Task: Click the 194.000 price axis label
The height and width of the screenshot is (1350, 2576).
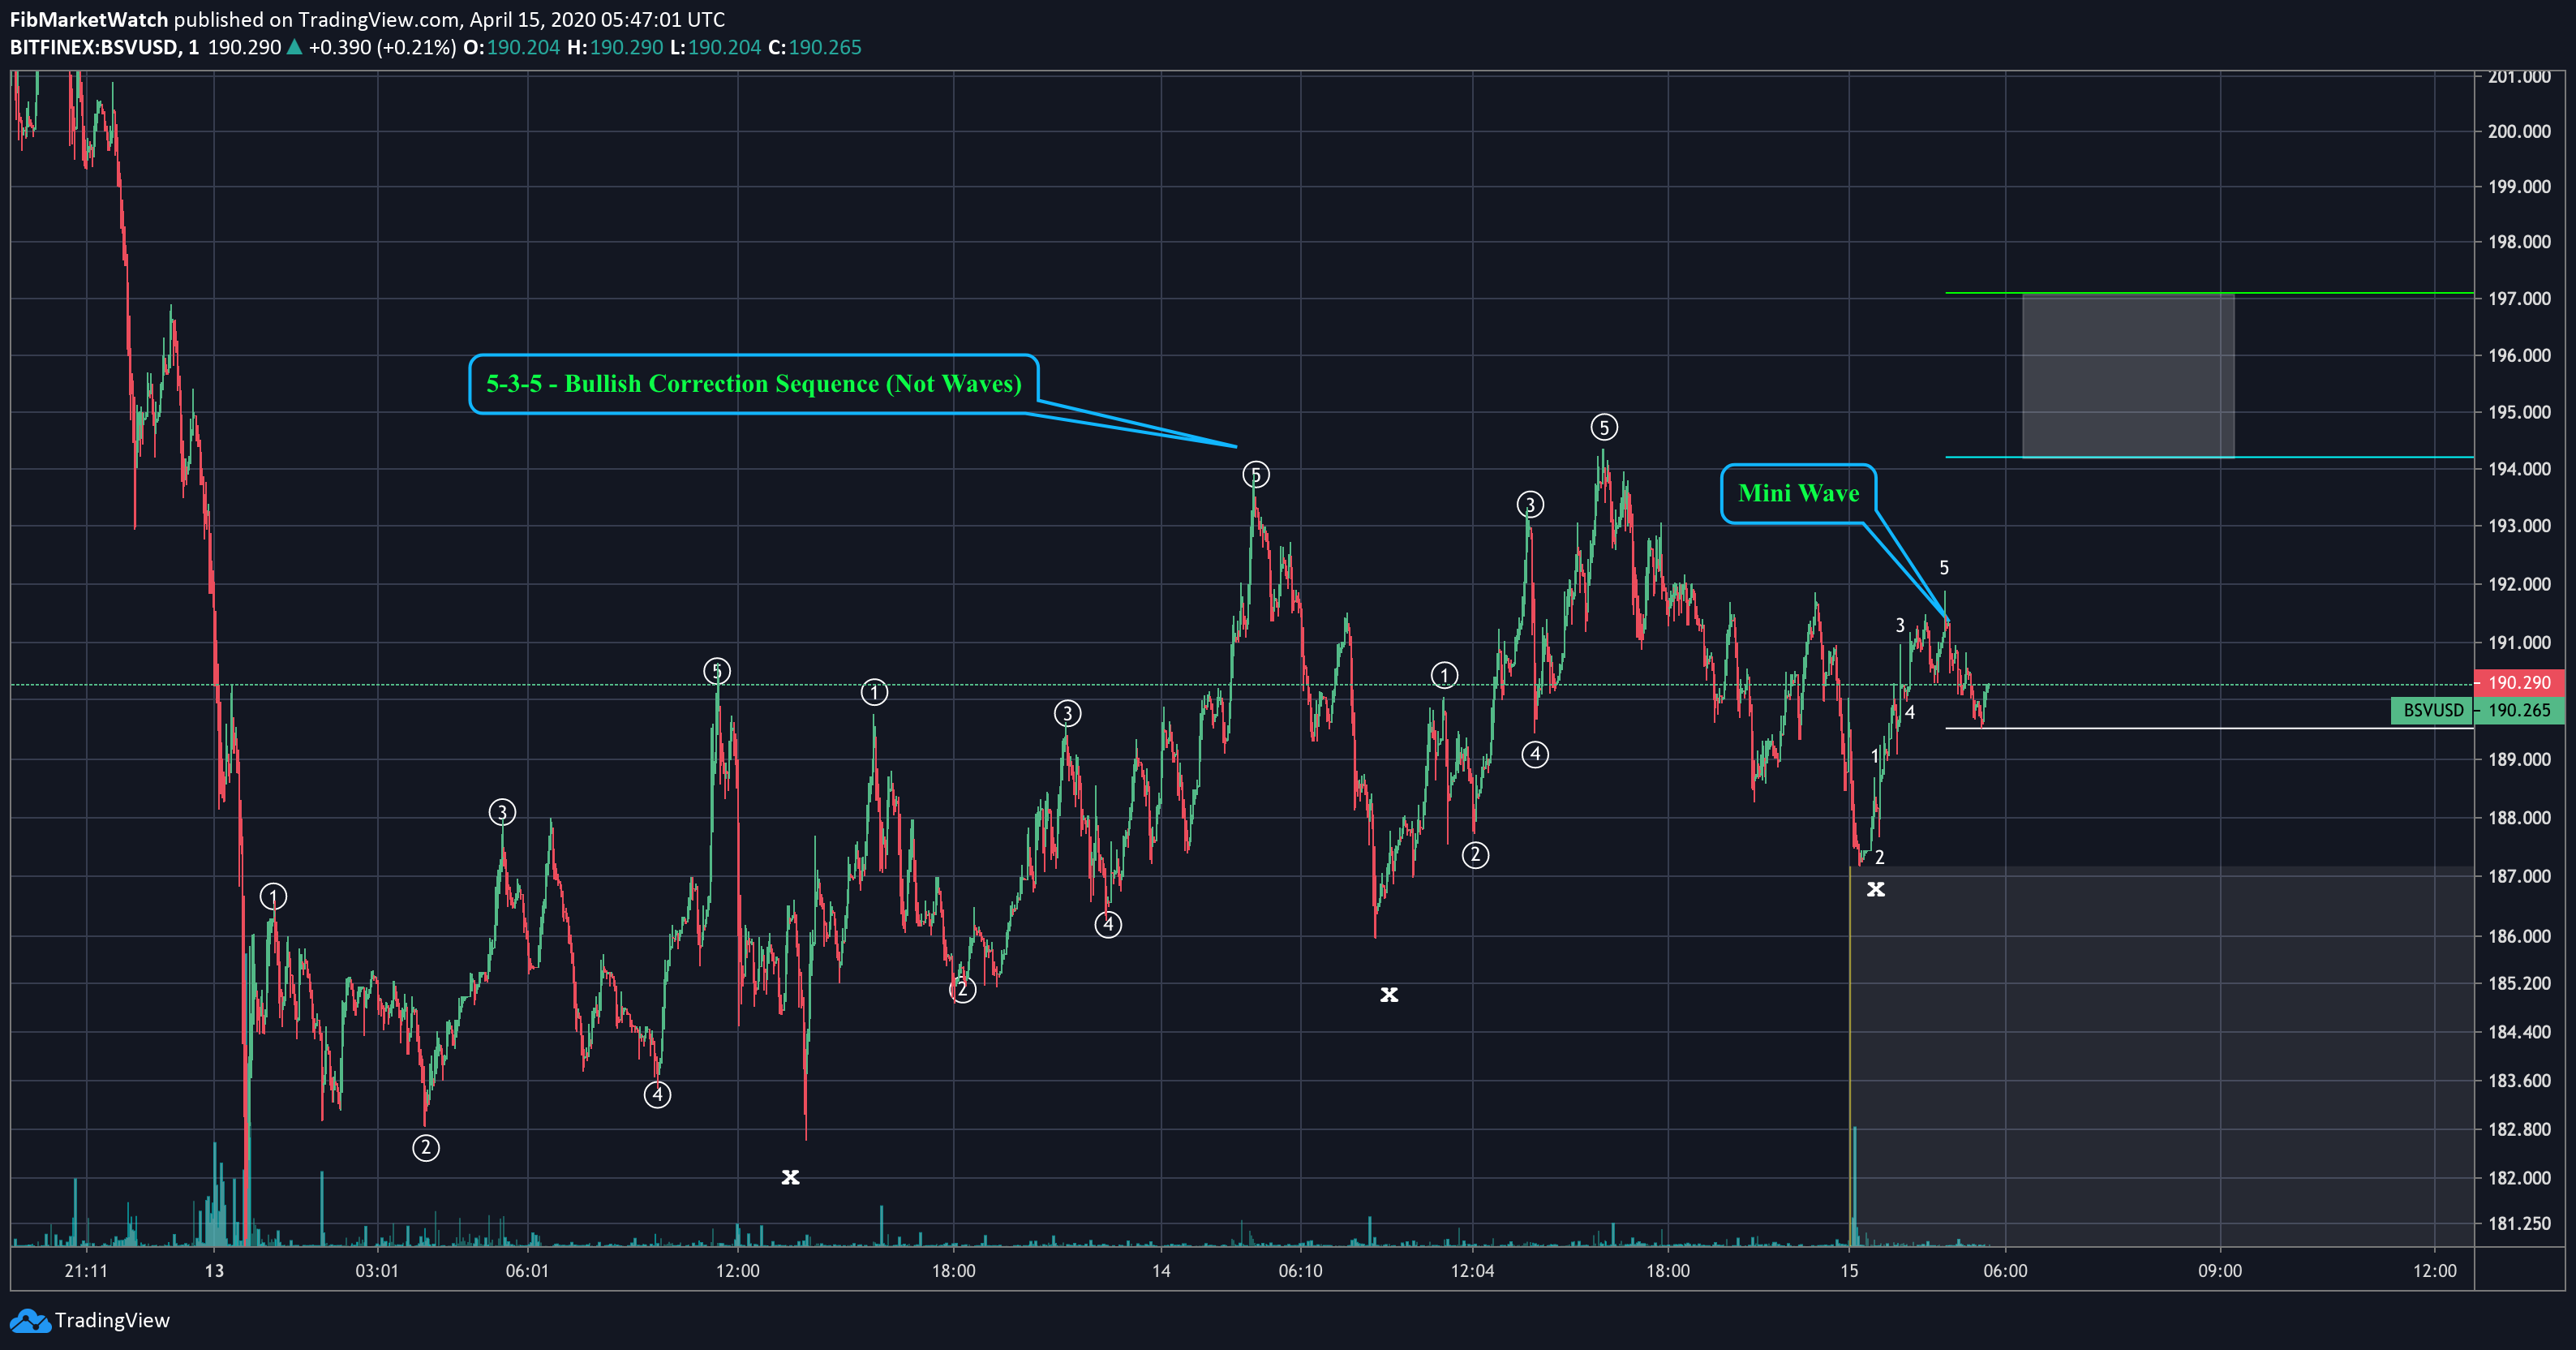Action: point(2519,469)
